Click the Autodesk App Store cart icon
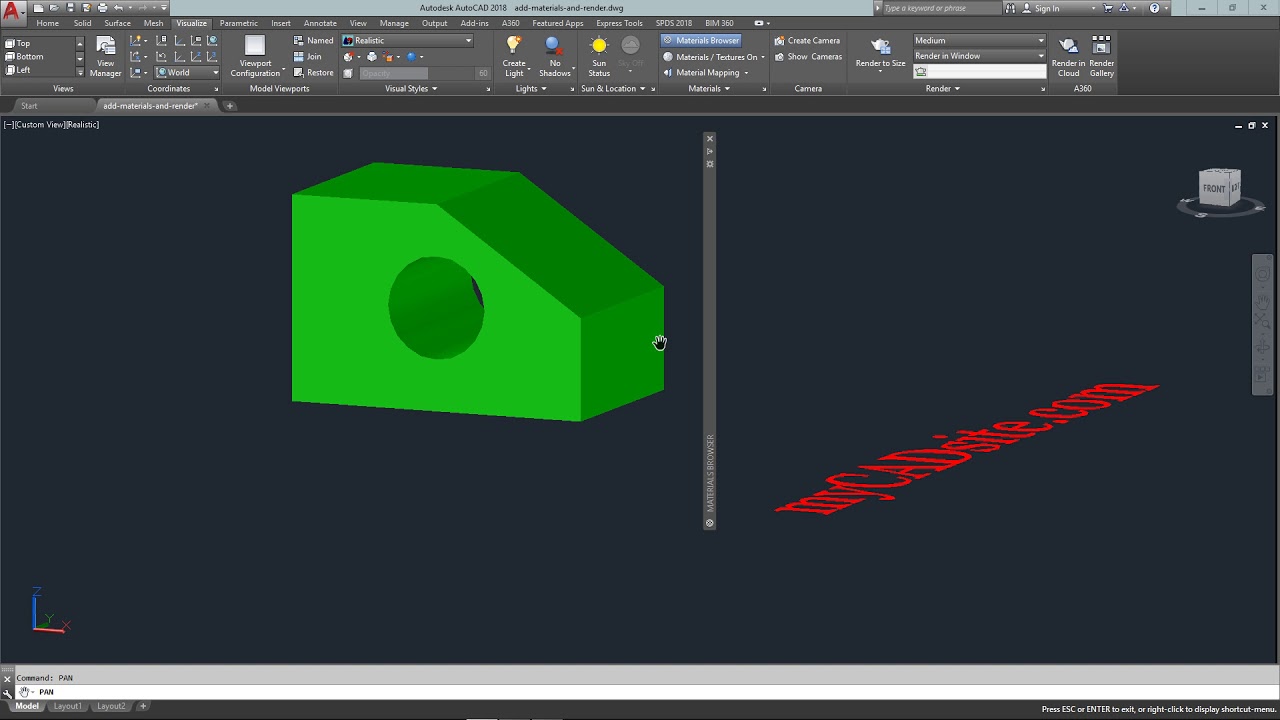This screenshot has width=1280, height=720. coord(1107,8)
